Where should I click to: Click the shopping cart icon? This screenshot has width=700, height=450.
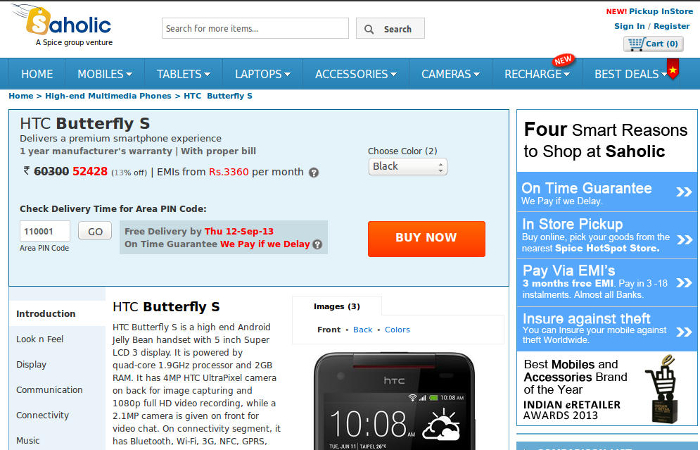coord(636,44)
